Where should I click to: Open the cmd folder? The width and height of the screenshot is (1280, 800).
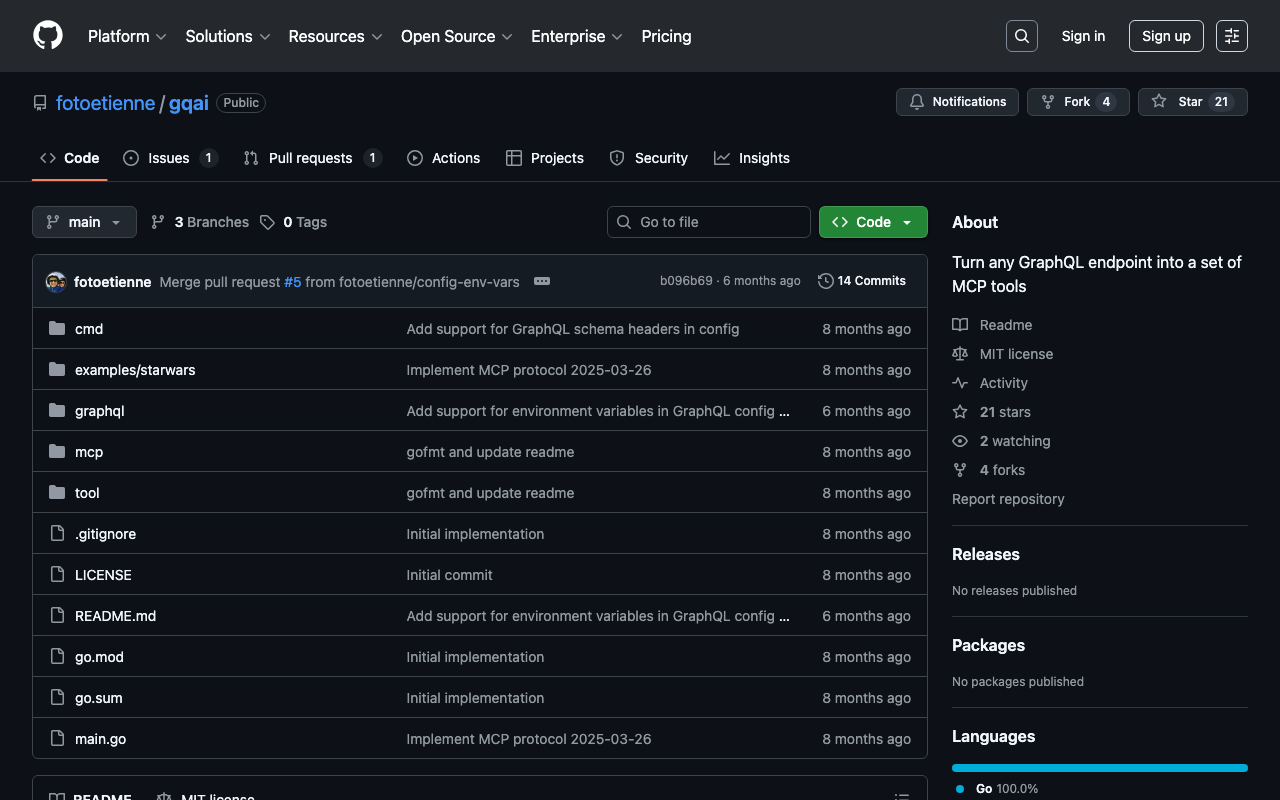tap(89, 329)
